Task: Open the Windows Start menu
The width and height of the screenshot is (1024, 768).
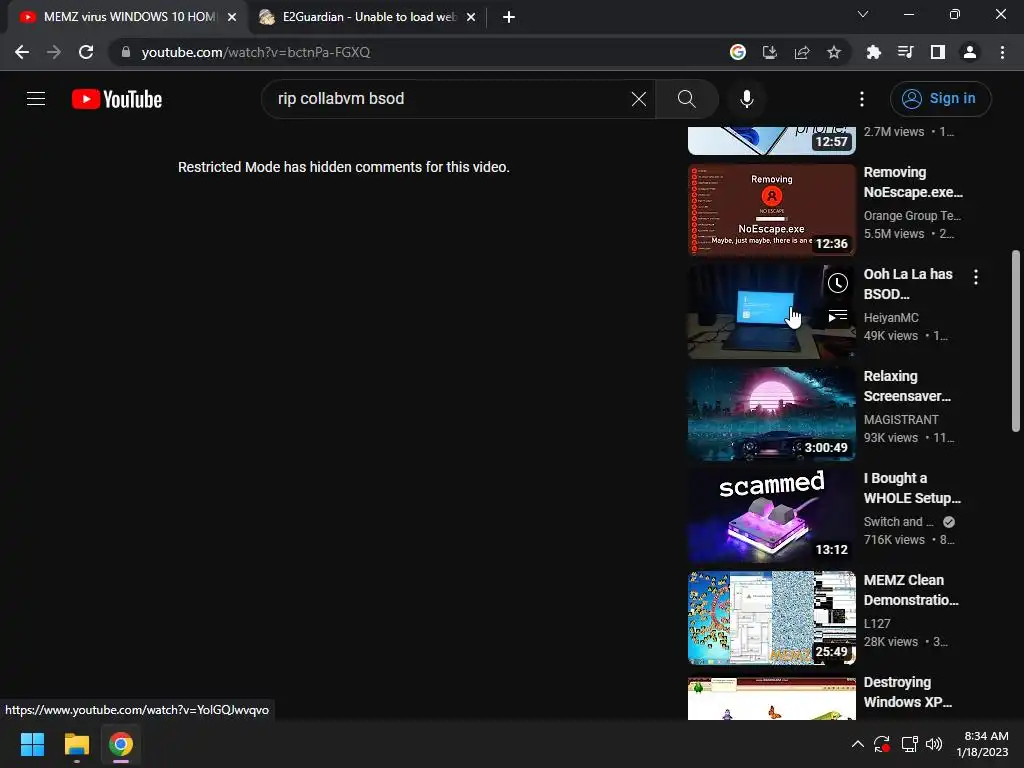Action: 32,744
